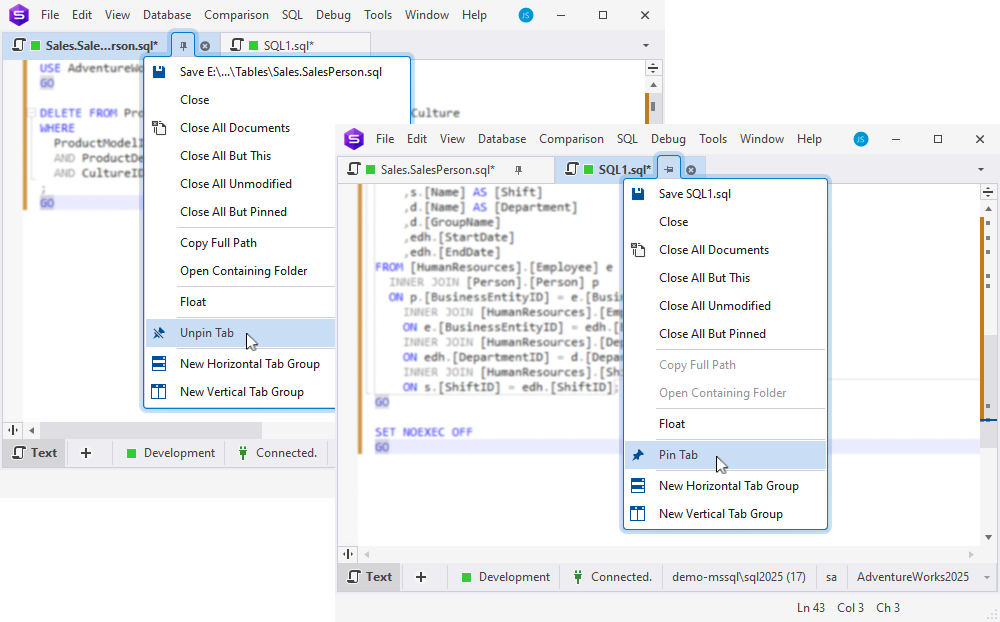Click the horizontal scrollbar thumb in back window

(151, 430)
